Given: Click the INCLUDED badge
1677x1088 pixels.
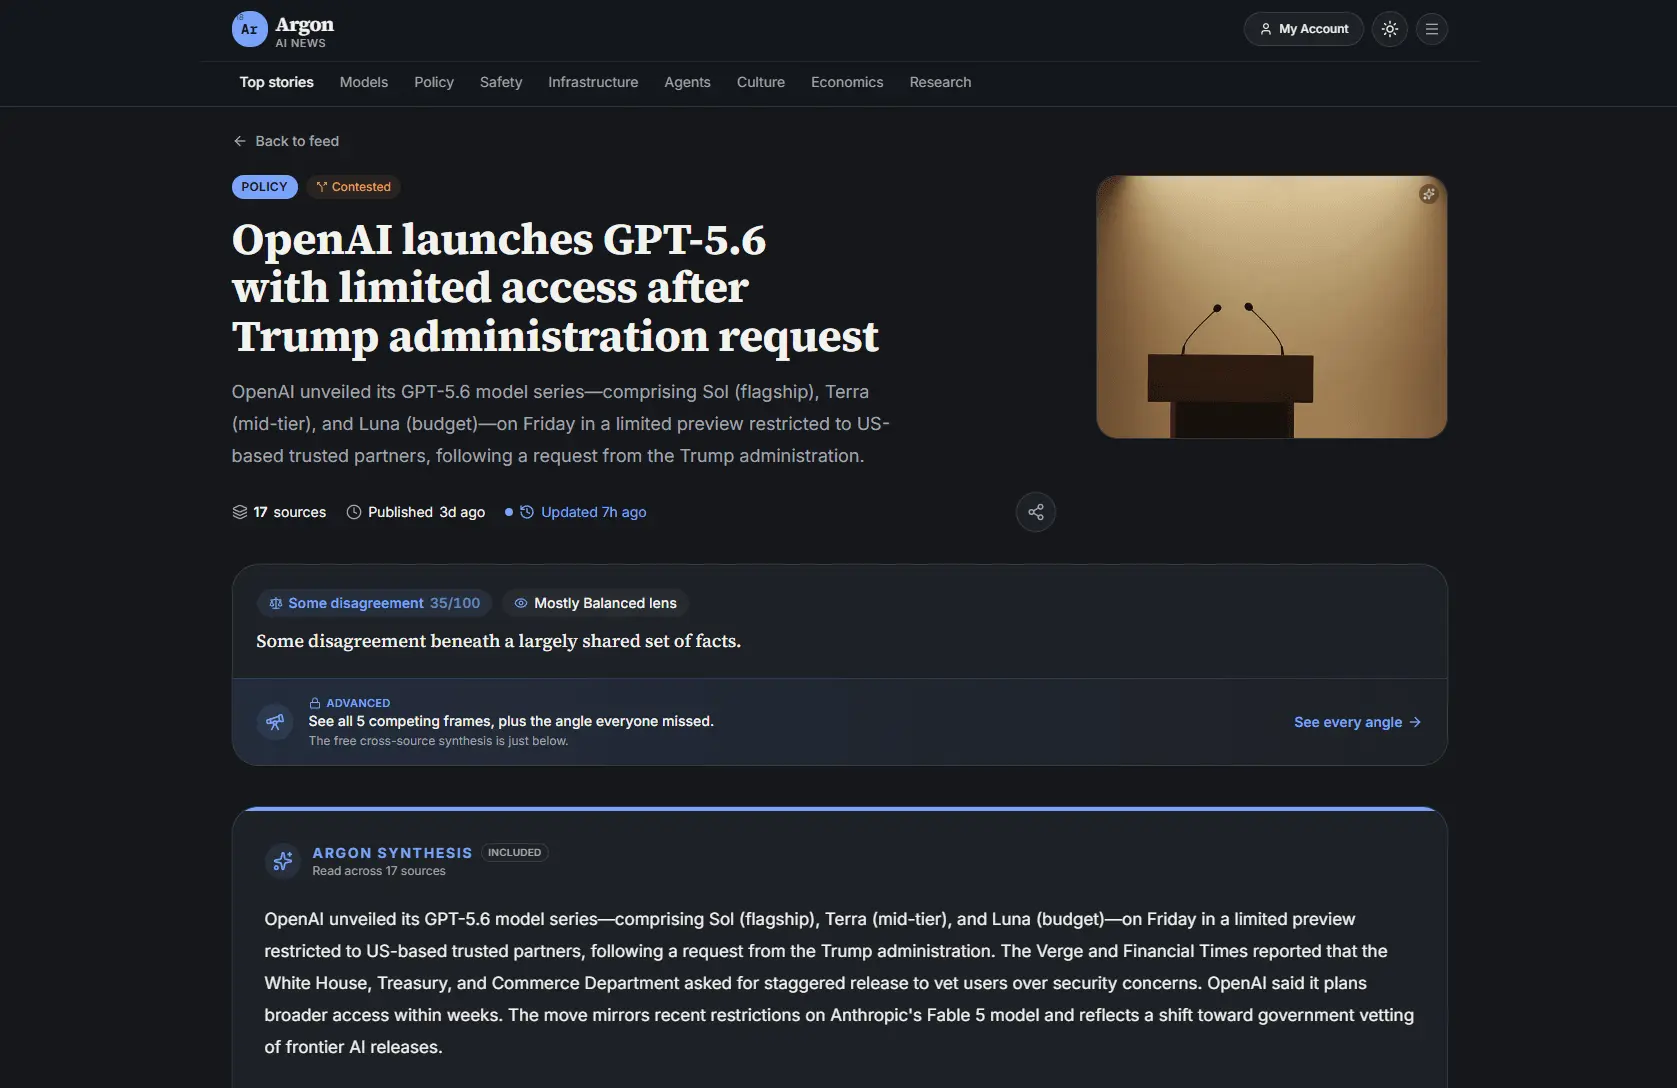Looking at the screenshot, I should [x=514, y=853].
